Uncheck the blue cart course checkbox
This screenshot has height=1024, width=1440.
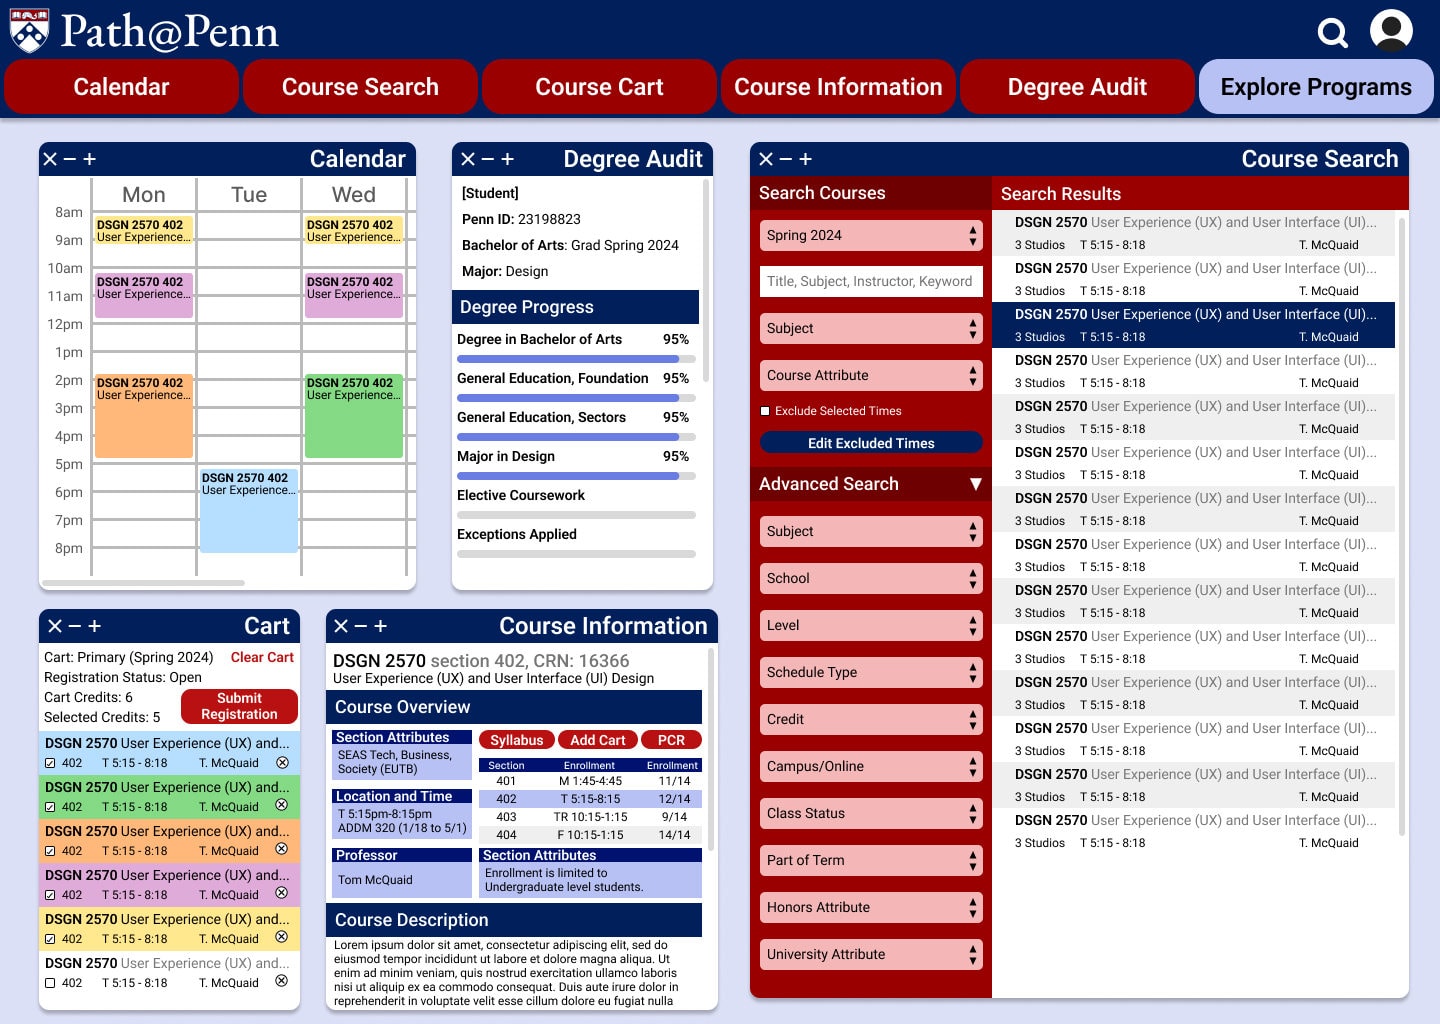pos(50,763)
